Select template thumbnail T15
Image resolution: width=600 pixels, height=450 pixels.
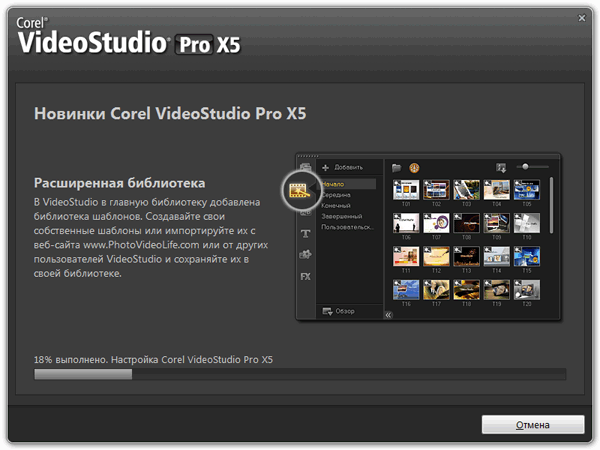(x=527, y=256)
